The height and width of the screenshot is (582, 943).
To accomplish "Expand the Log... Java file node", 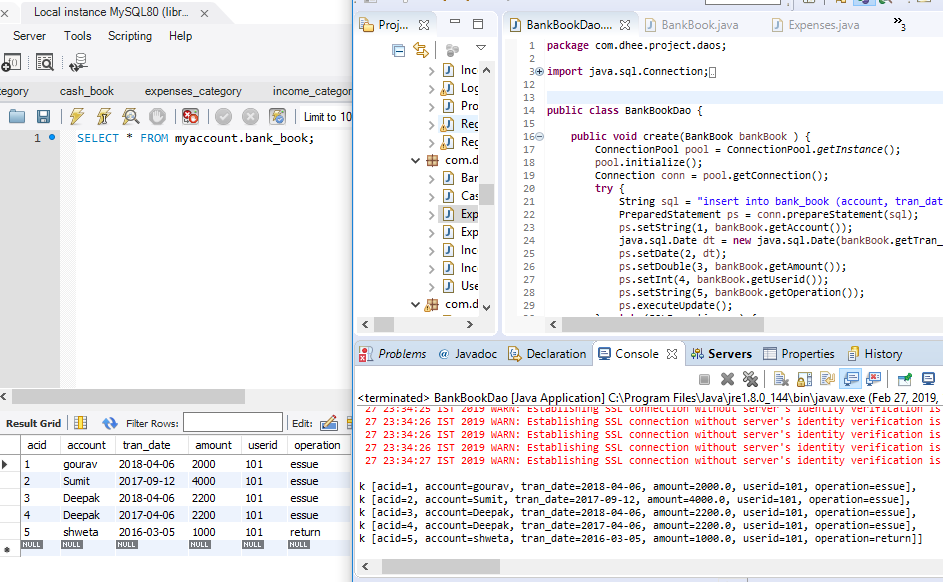I will (x=431, y=88).
